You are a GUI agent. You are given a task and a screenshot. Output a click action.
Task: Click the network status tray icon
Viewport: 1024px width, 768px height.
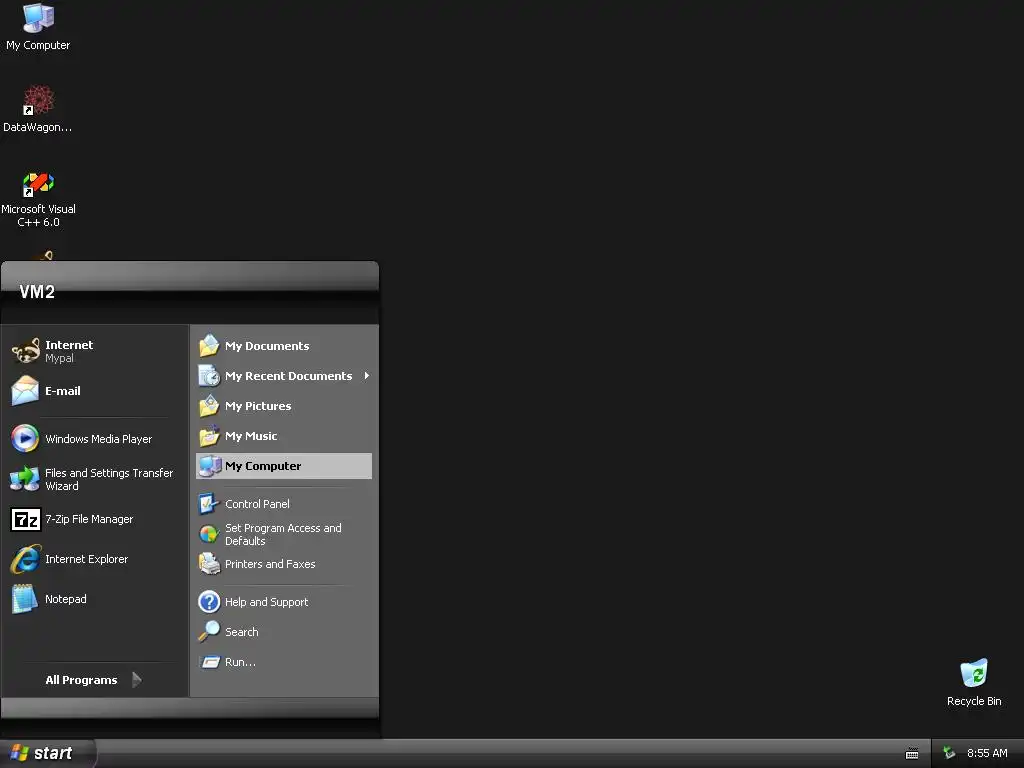point(949,753)
